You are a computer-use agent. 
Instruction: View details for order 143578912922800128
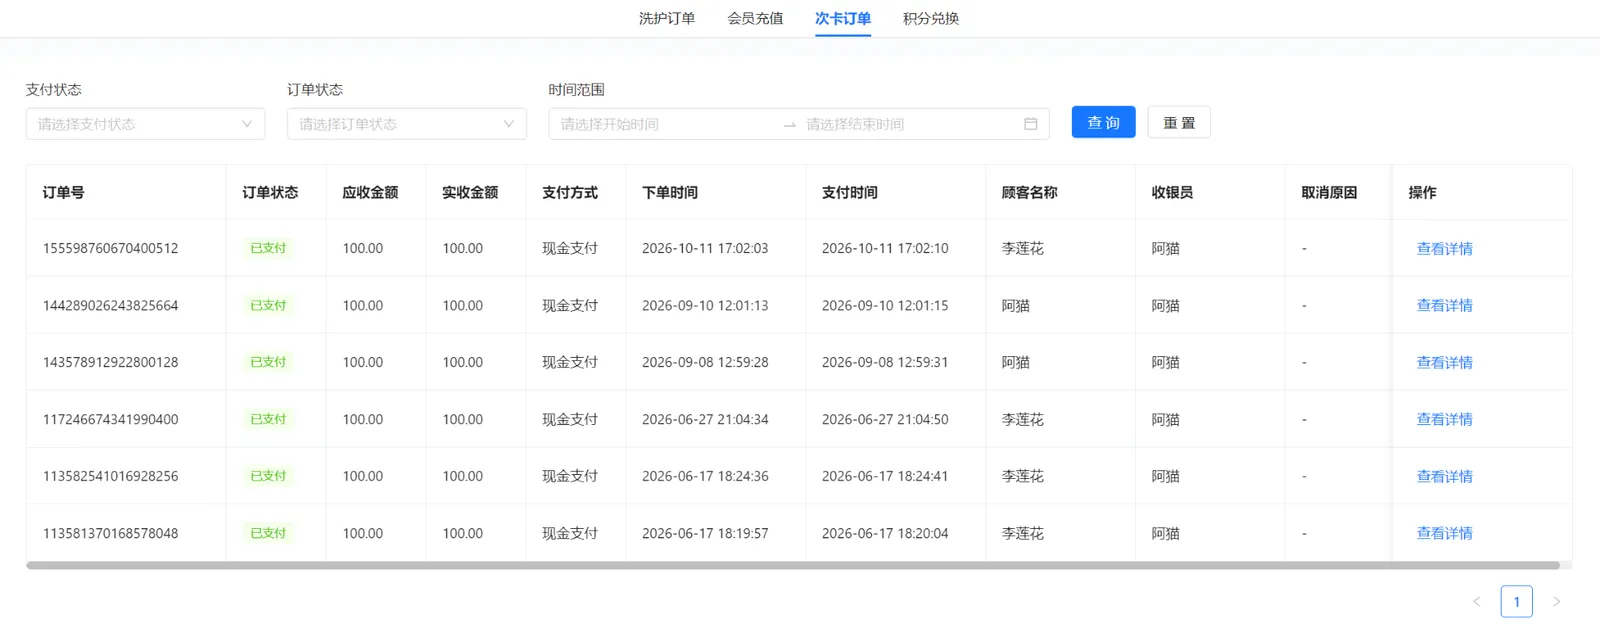pos(1444,362)
